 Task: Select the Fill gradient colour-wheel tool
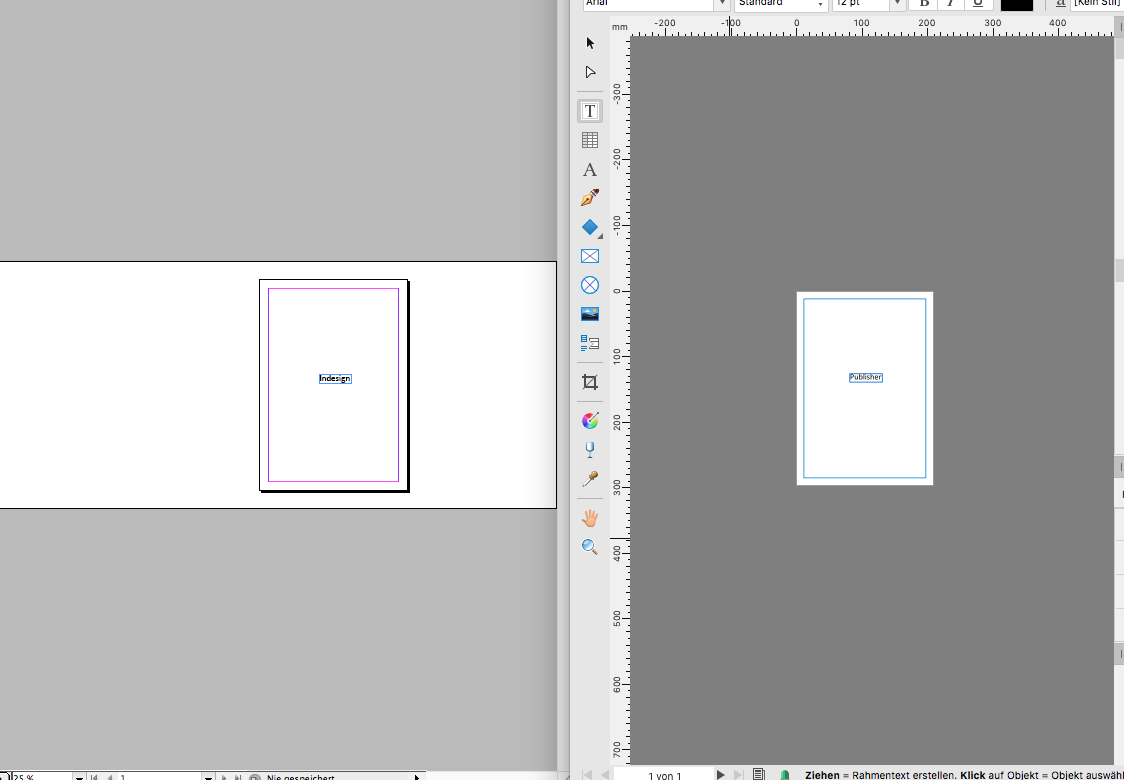pos(590,421)
